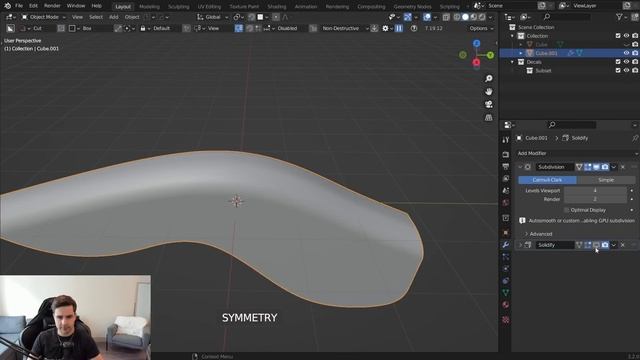Click the help question mark icon

[414, 29]
